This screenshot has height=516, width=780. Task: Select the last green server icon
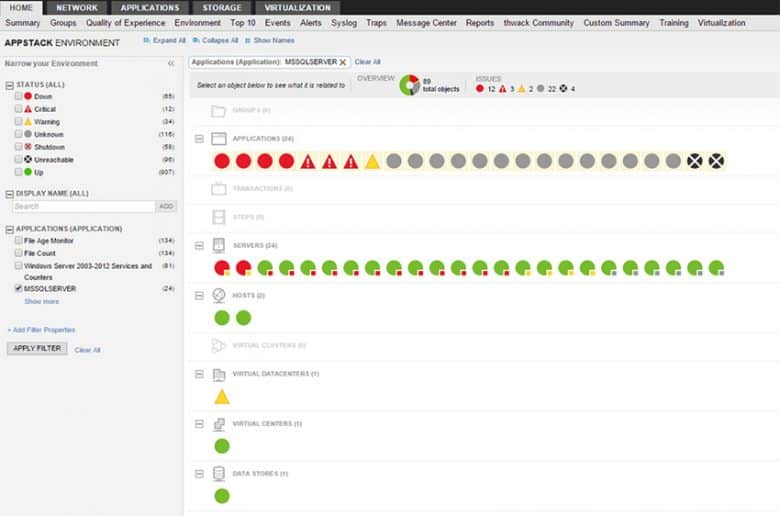click(716, 268)
